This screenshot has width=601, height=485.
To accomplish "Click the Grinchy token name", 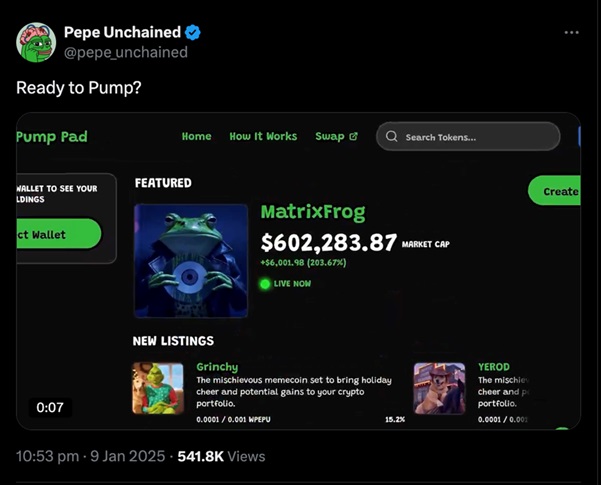I will point(217,367).
